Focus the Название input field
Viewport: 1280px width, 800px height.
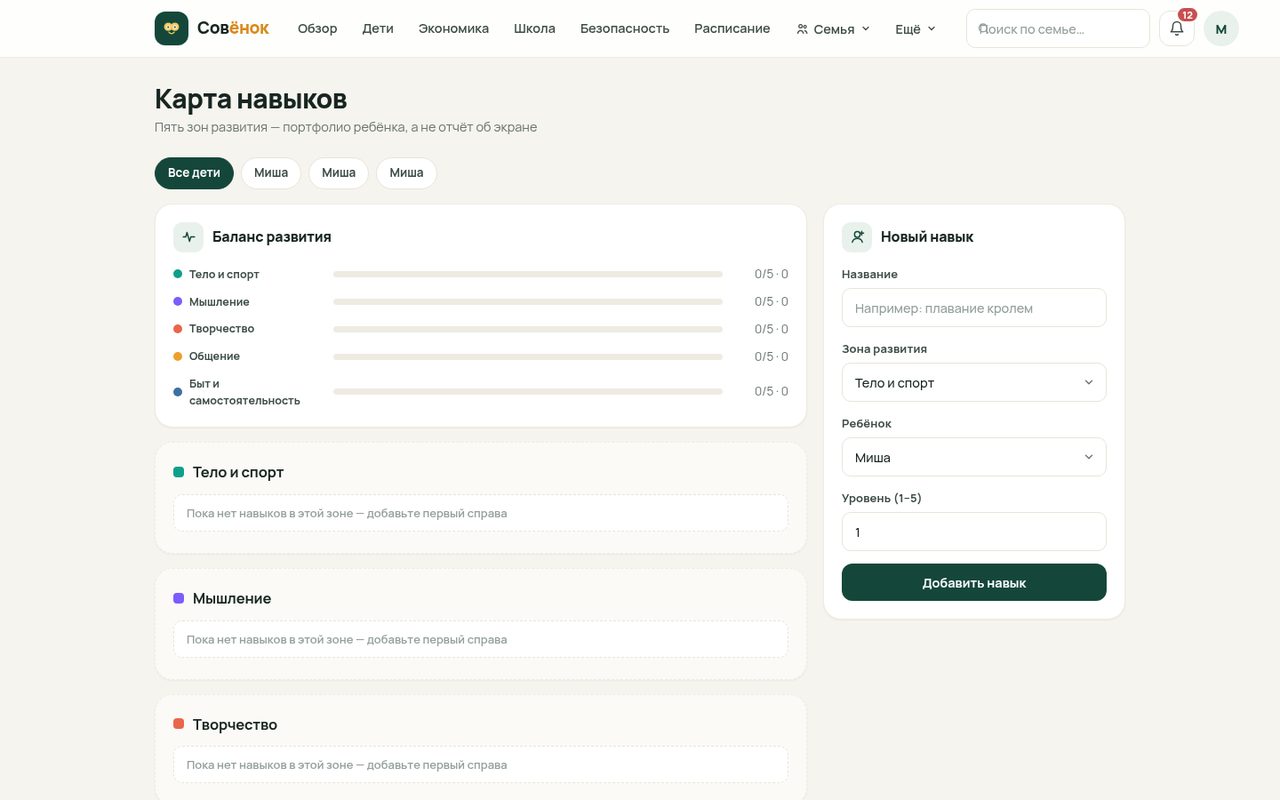click(x=974, y=308)
